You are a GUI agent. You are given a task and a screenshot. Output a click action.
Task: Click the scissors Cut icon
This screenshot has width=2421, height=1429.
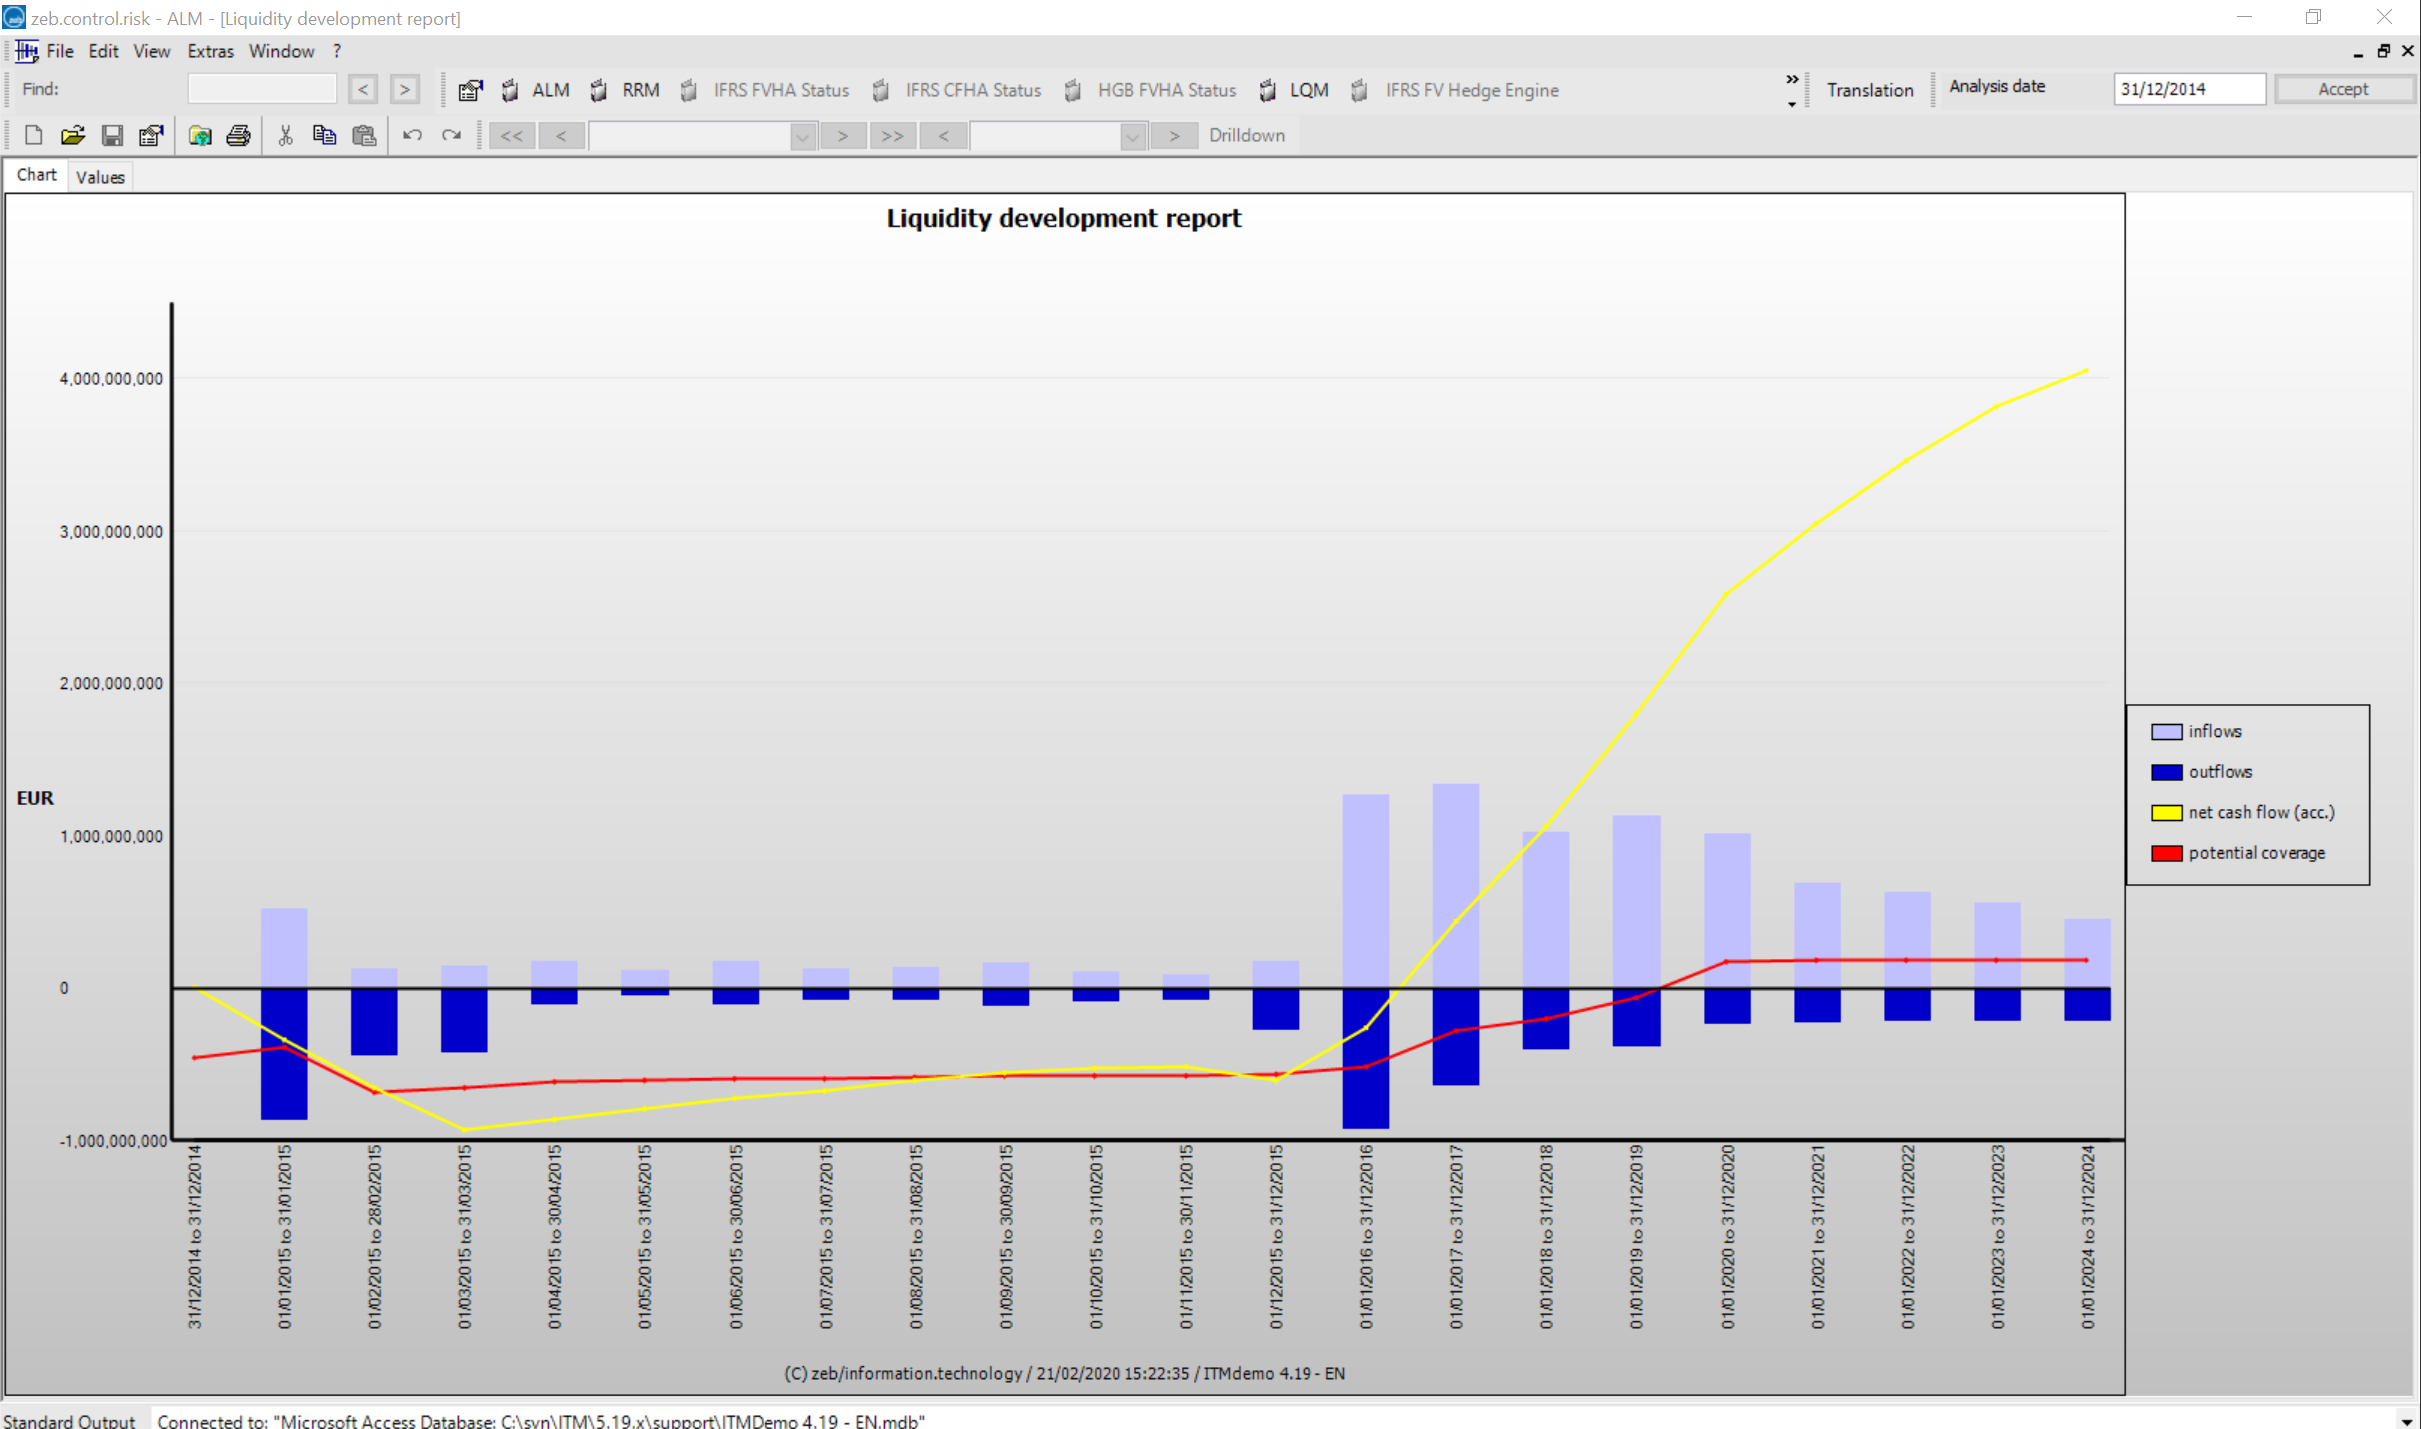point(285,135)
